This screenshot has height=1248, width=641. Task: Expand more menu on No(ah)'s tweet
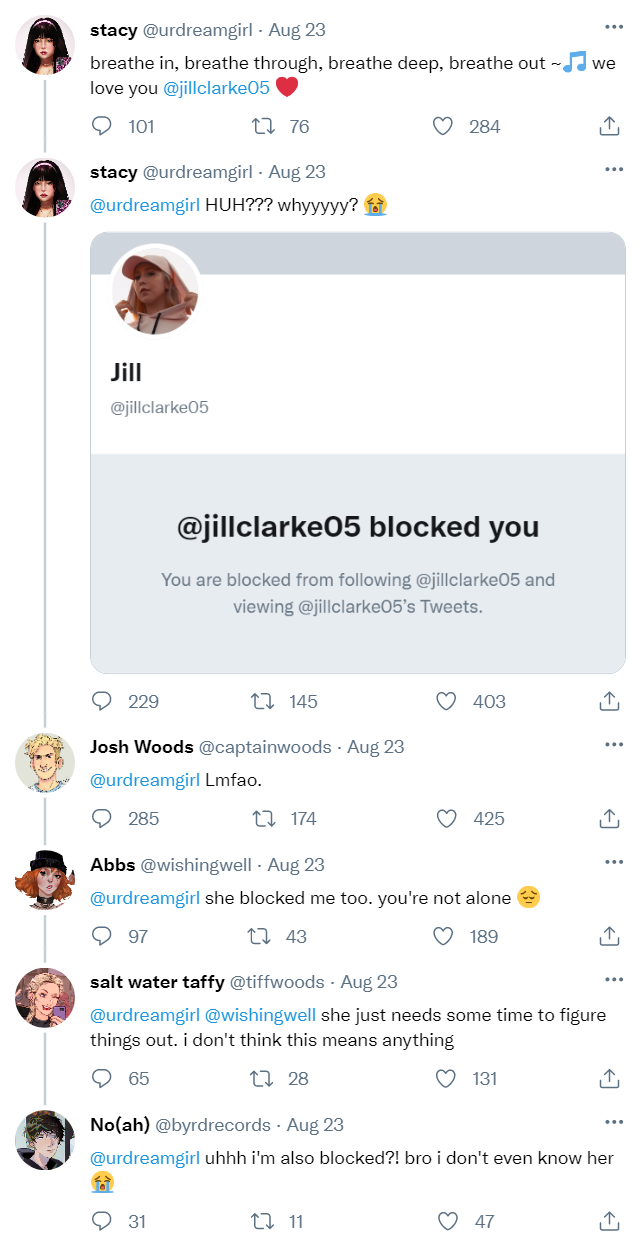pyautogui.click(x=614, y=1122)
